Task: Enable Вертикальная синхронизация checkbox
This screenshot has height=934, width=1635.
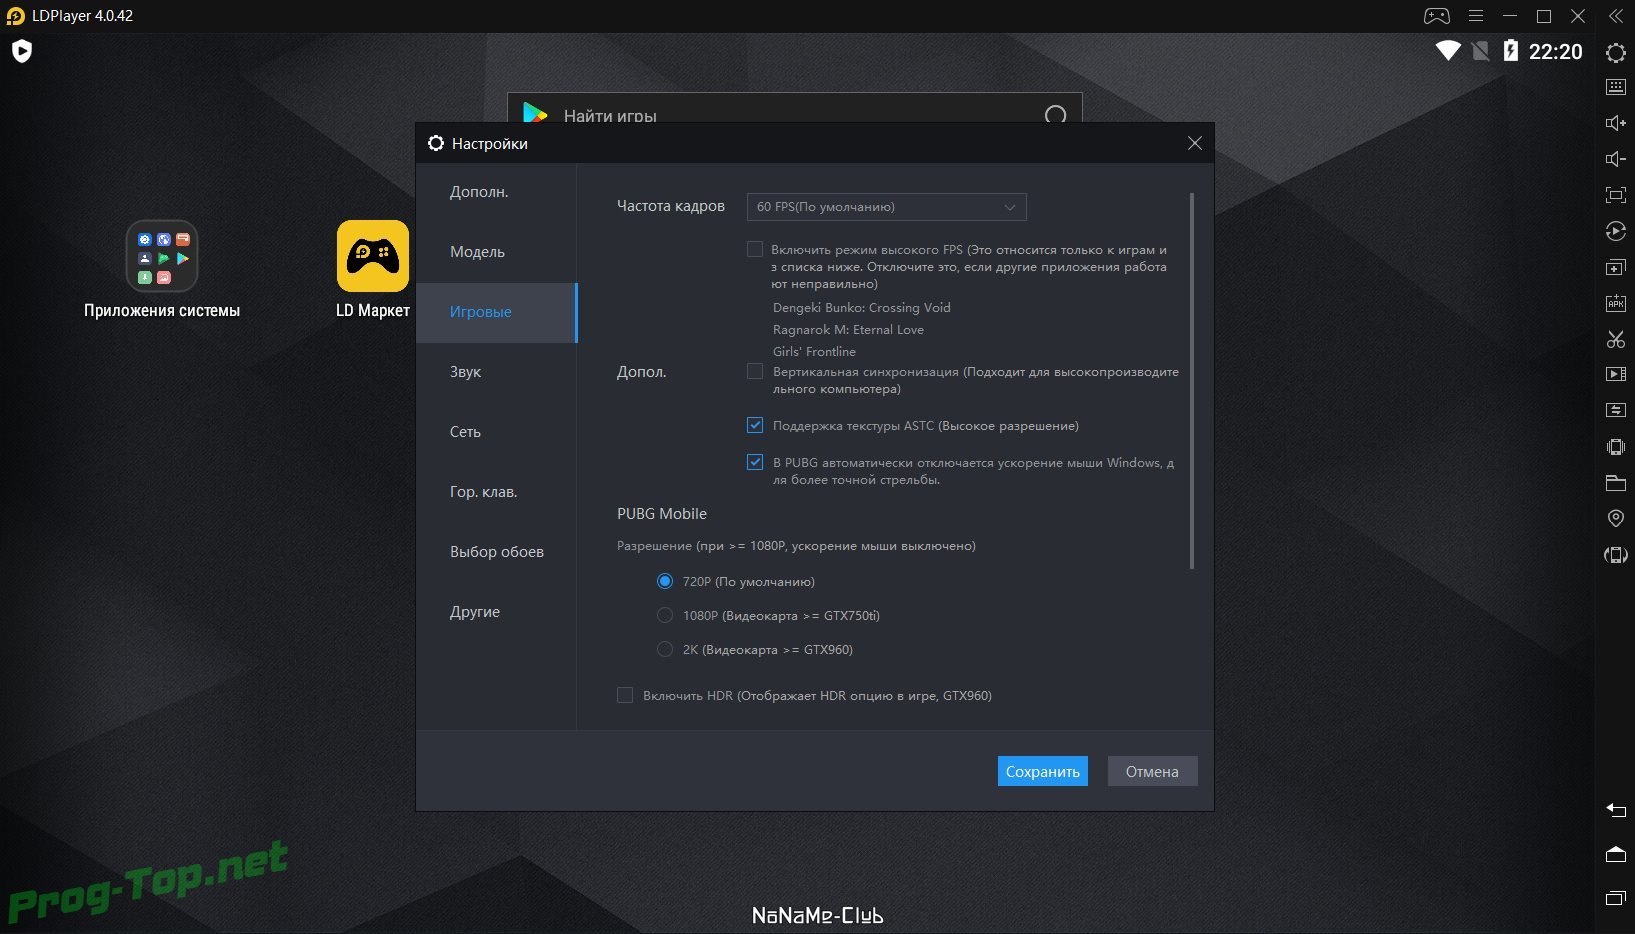Action: click(x=755, y=371)
